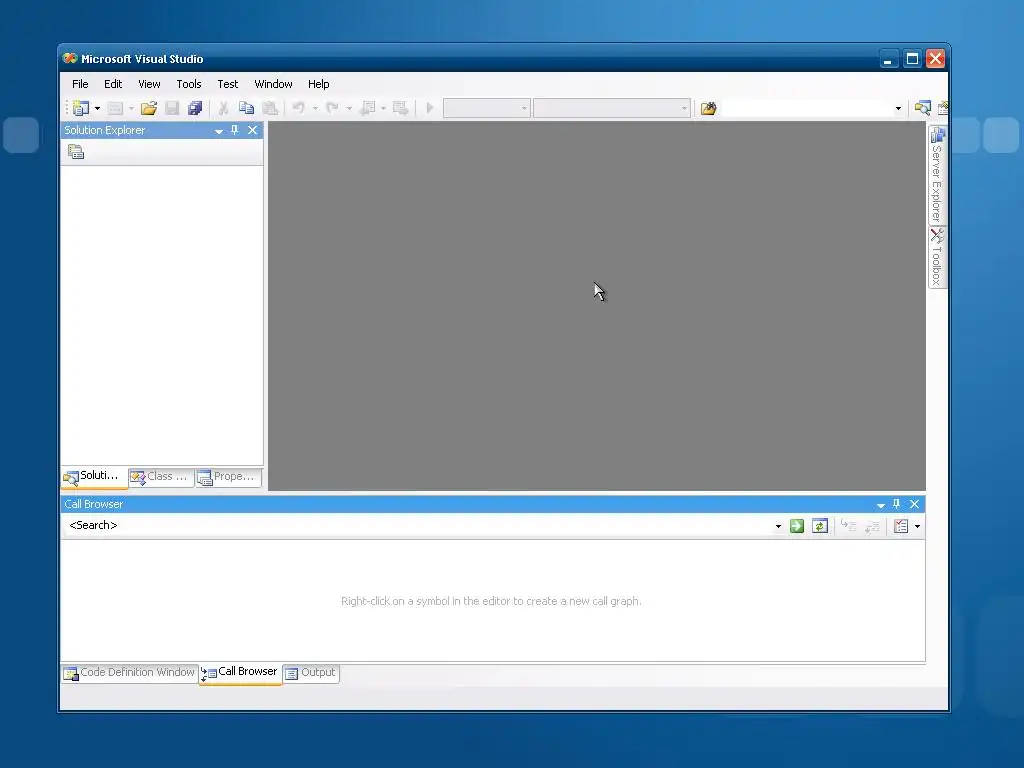Click the Refresh icon in Call Browser

pyautogui.click(x=820, y=526)
